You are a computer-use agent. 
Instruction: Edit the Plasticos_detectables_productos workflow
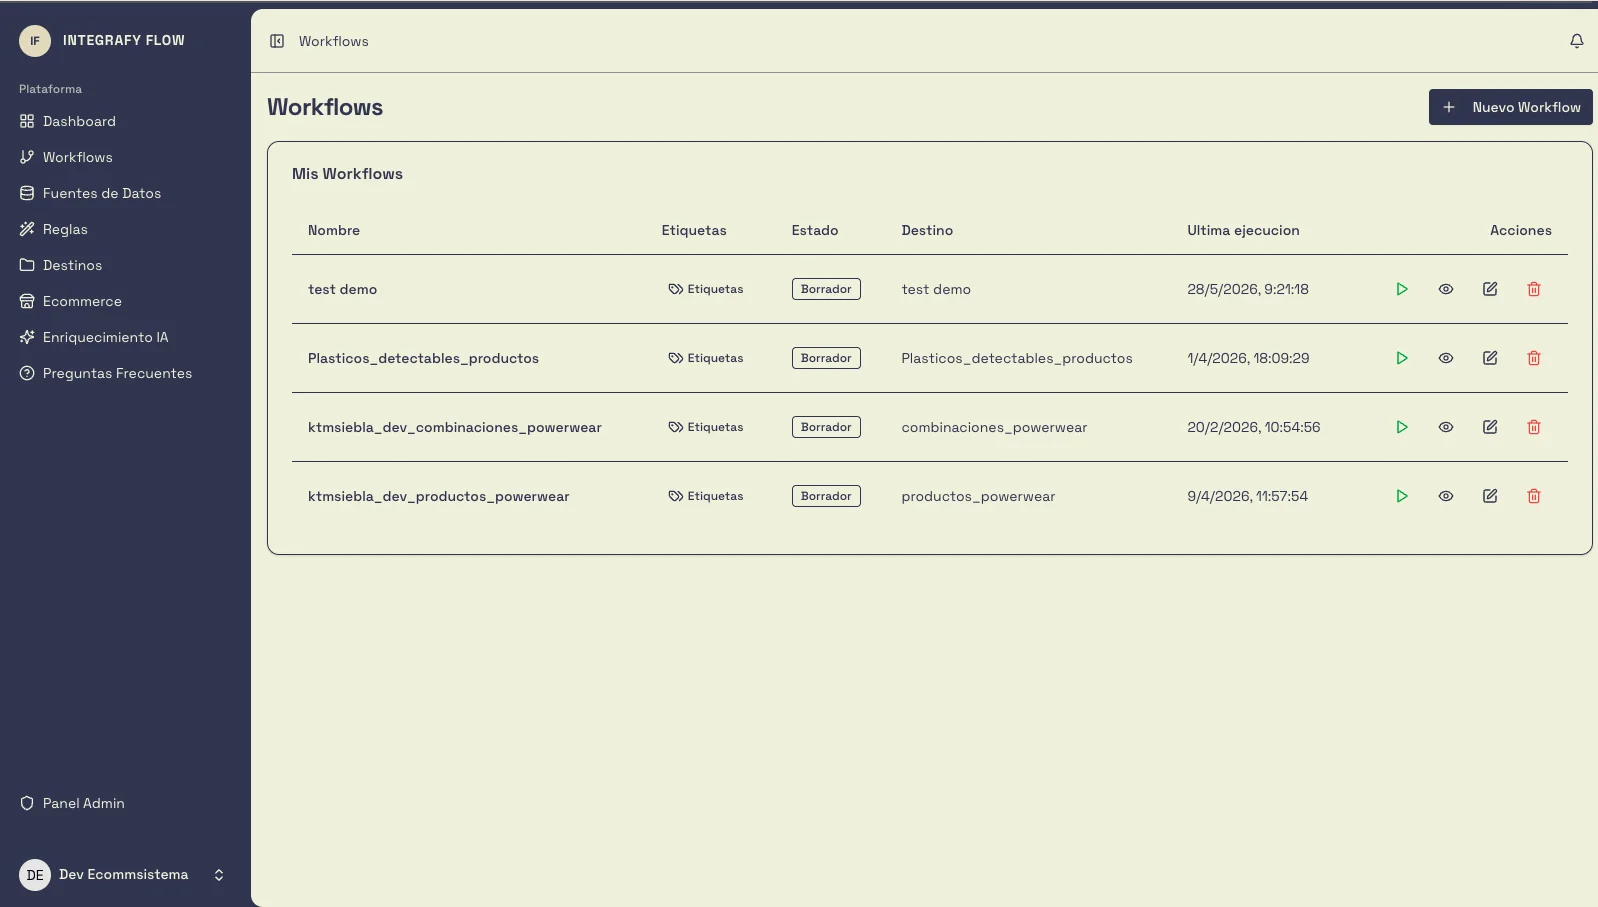pyautogui.click(x=1490, y=358)
